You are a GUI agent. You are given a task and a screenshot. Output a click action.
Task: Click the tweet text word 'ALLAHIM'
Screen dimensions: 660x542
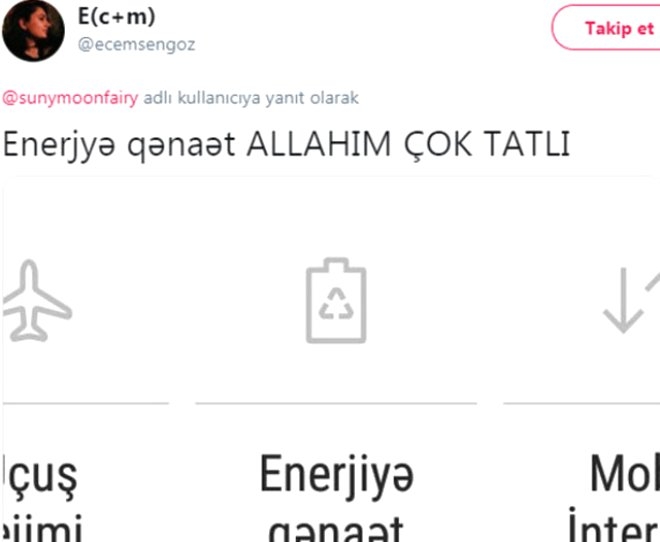(319, 144)
